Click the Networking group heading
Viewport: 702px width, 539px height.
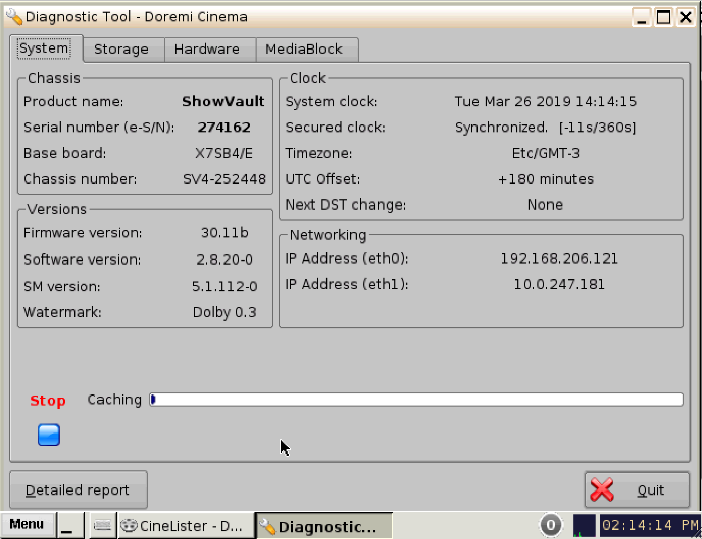coord(328,235)
